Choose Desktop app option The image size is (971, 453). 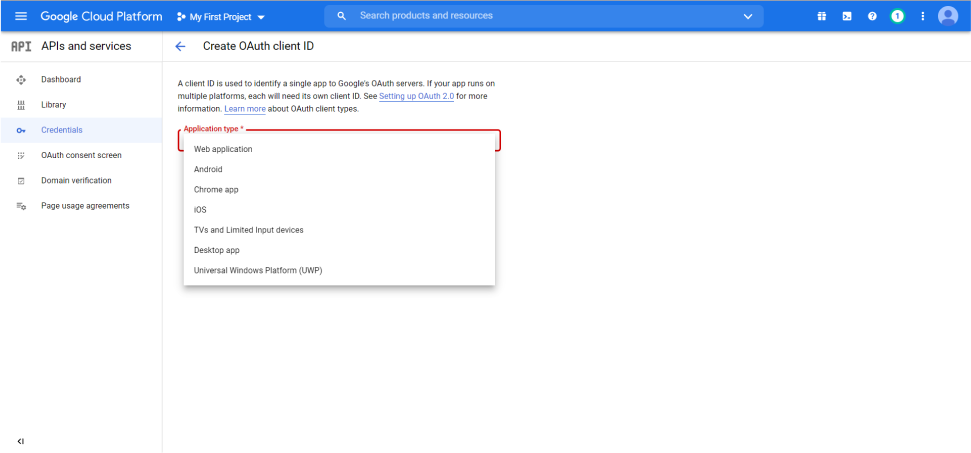339,251
